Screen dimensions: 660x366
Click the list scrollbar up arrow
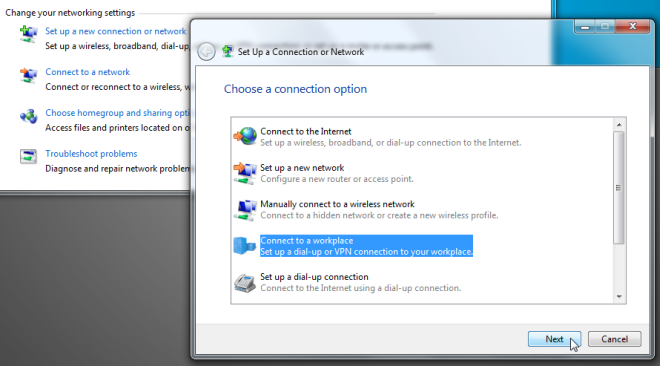(x=619, y=125)
